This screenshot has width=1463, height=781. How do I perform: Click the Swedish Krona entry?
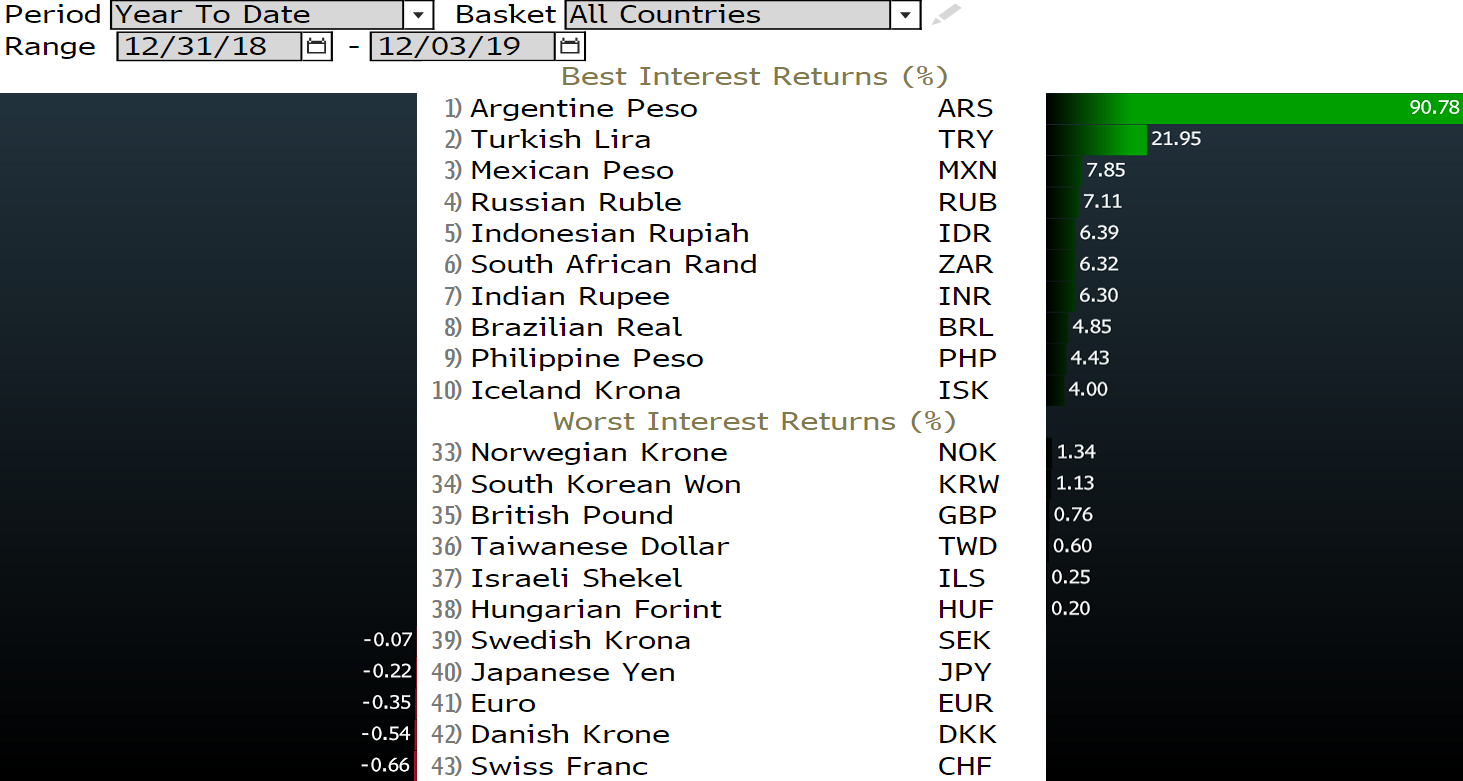coord(580,640)
